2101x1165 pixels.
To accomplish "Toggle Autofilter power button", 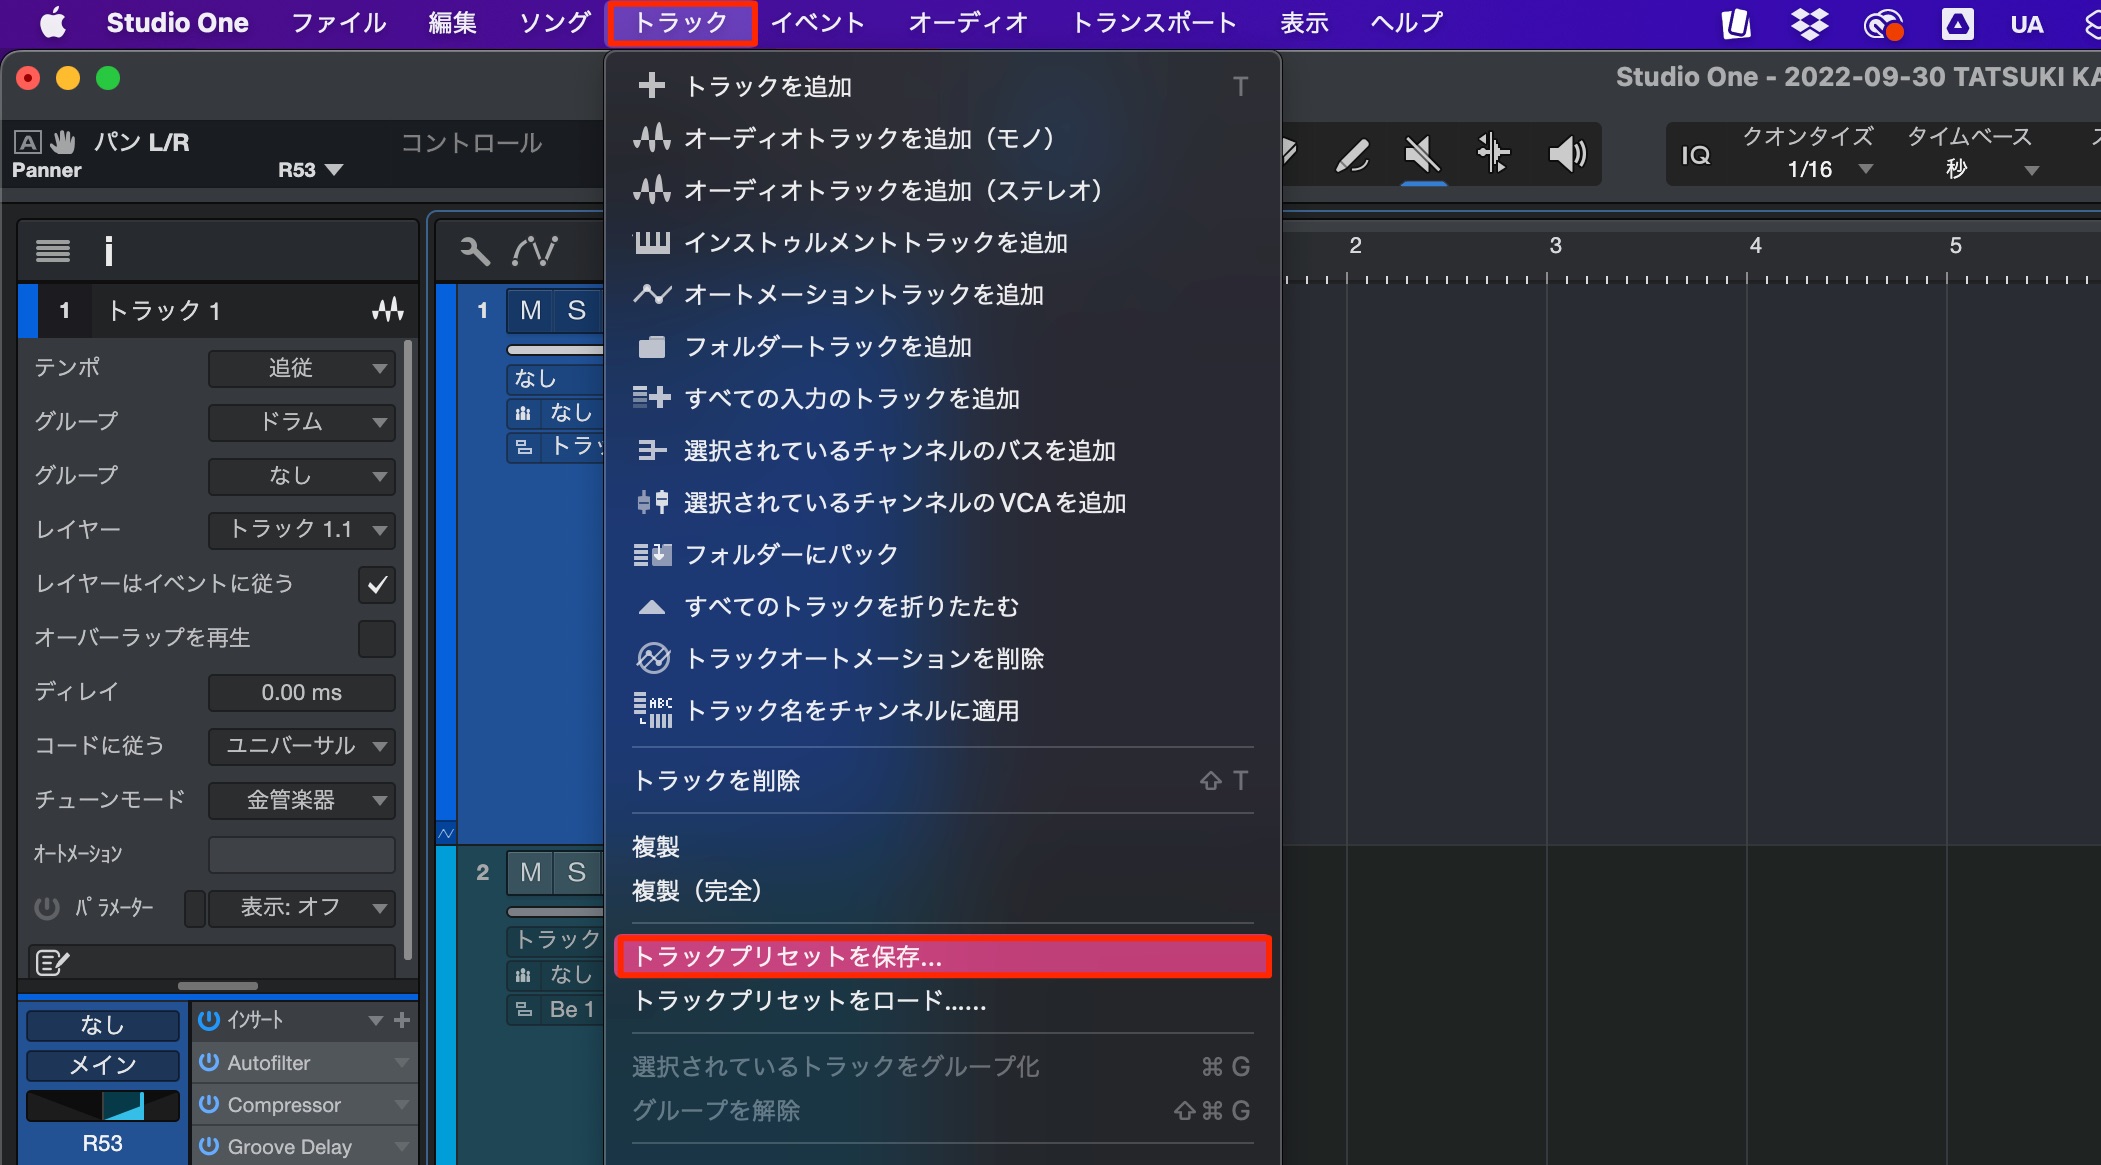I will 208,1062.
